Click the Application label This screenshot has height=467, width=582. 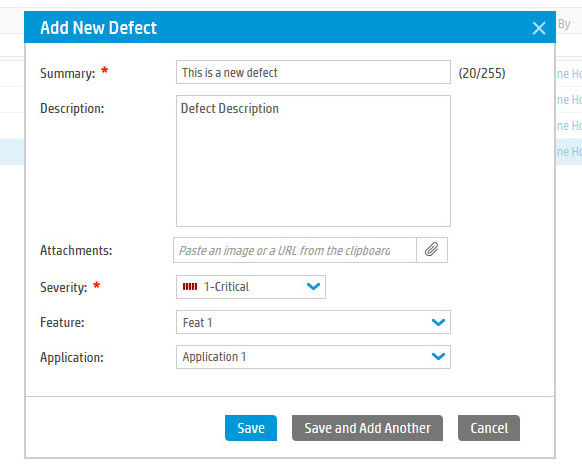tap(72, 357)
